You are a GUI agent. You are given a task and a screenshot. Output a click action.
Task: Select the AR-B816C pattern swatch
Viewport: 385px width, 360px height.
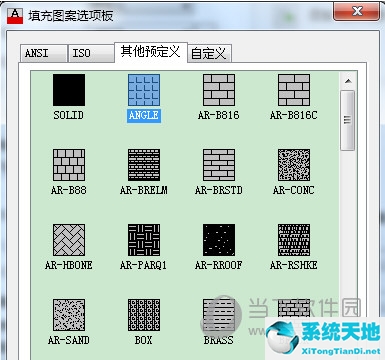coord(294,90)
